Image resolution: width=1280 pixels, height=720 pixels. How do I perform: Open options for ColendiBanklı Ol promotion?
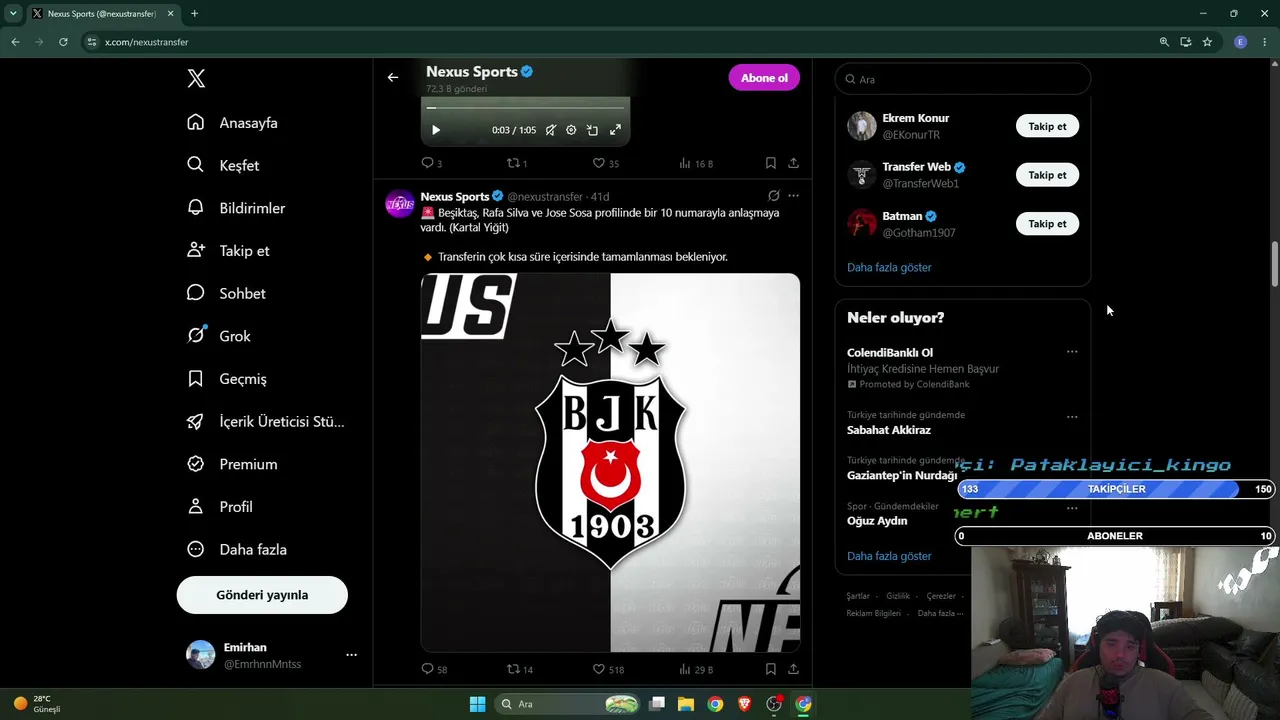(1072, 352)
